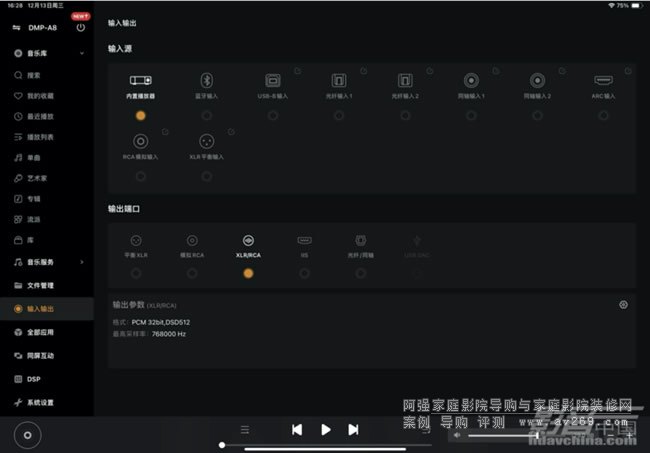Tap the power button beside DMP-A8
Image resolution: width=650 pixels, height=453 pixels.
click(x=80, y=28)
